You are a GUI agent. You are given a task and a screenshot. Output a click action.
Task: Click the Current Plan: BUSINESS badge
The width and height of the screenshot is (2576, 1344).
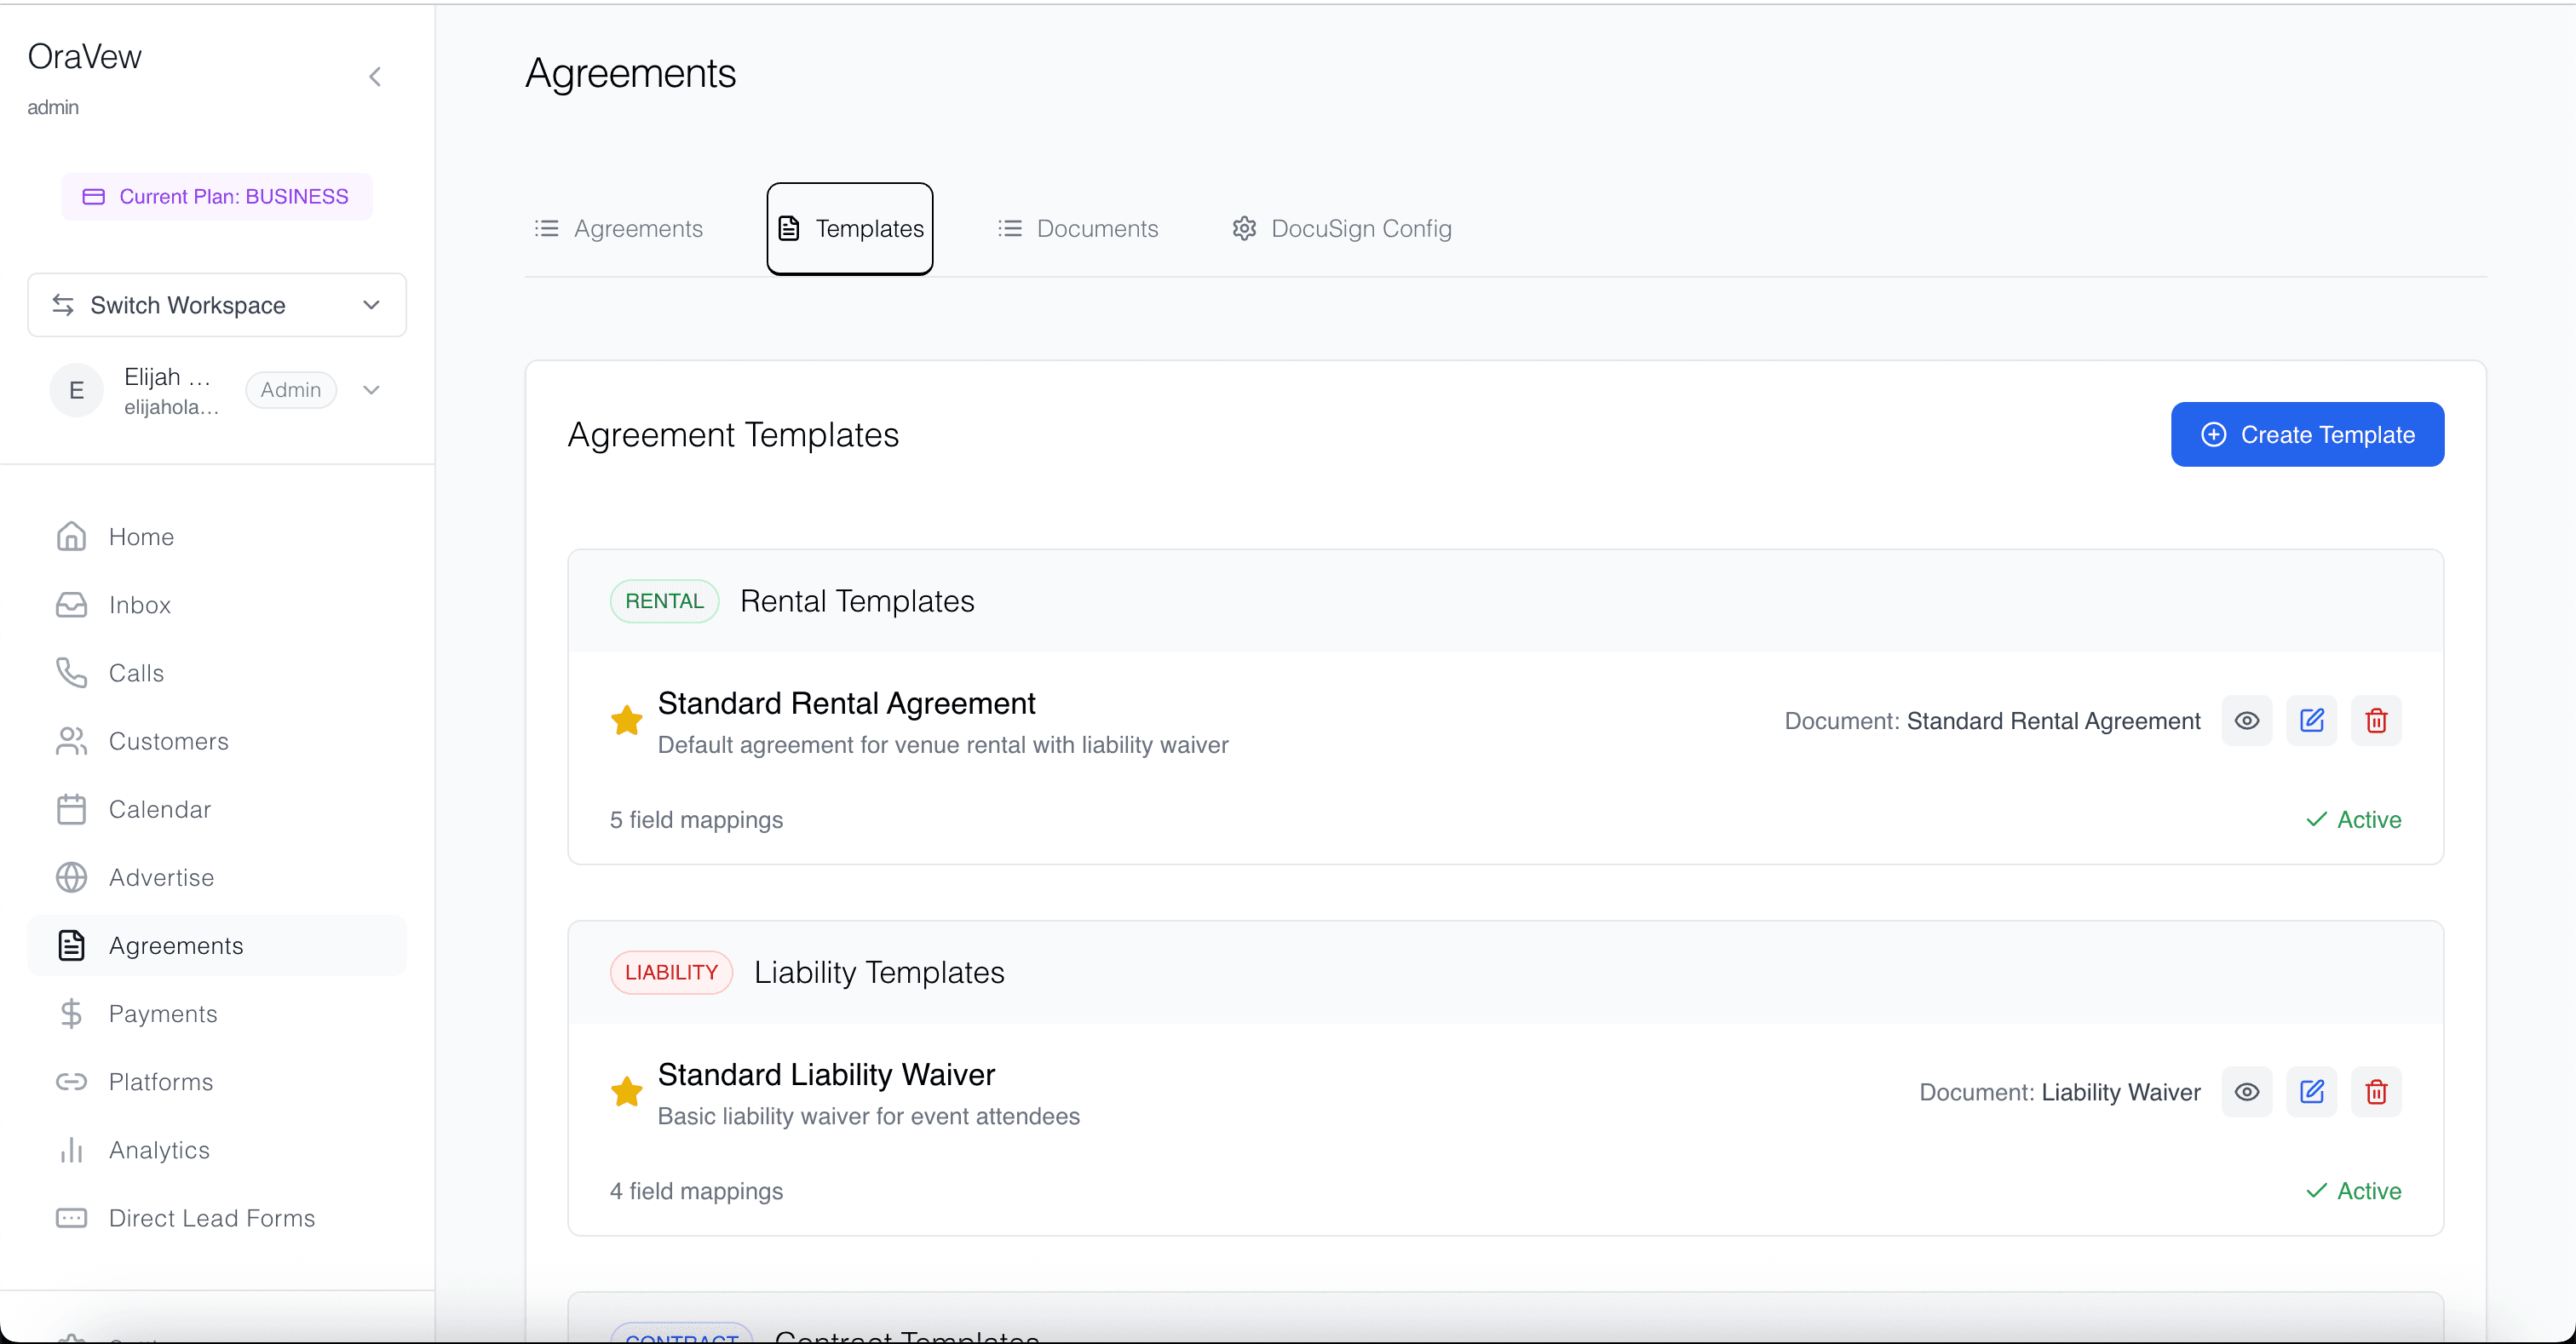click(216, 197)
